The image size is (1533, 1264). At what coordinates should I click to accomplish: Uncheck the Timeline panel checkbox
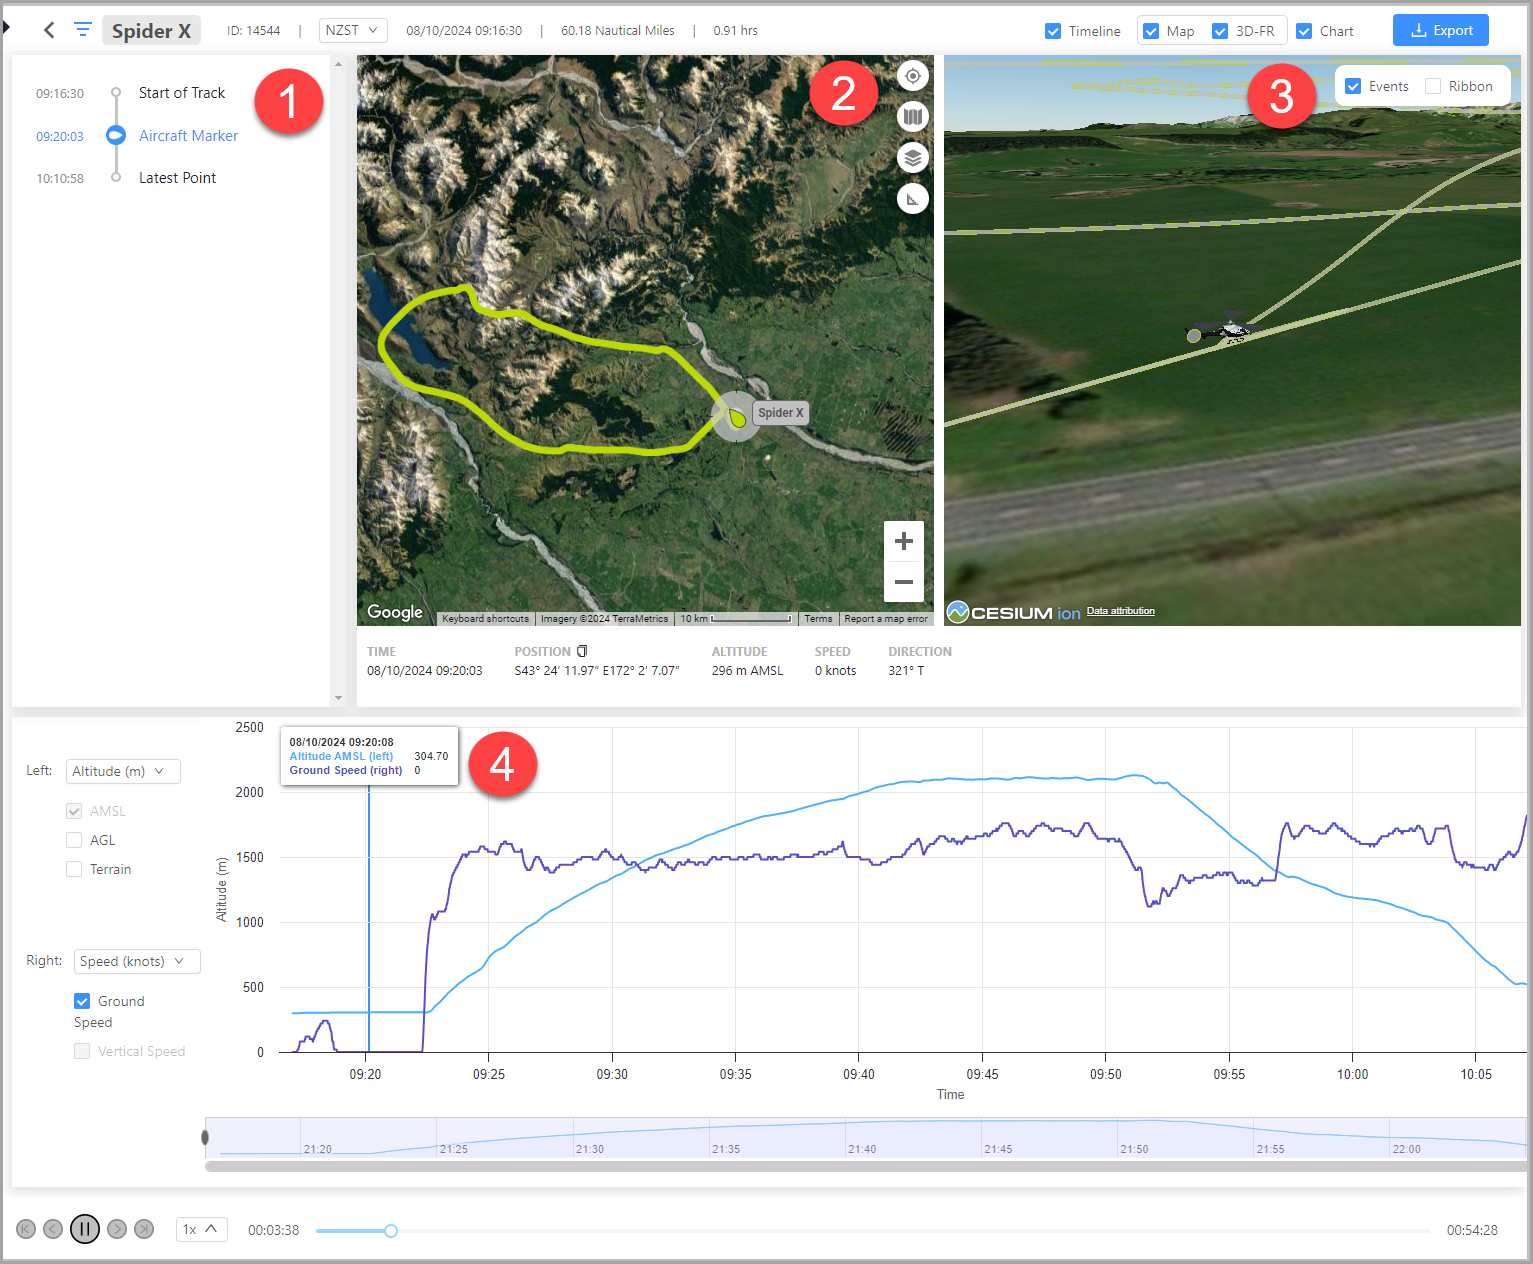click(x=1053, y=31)
